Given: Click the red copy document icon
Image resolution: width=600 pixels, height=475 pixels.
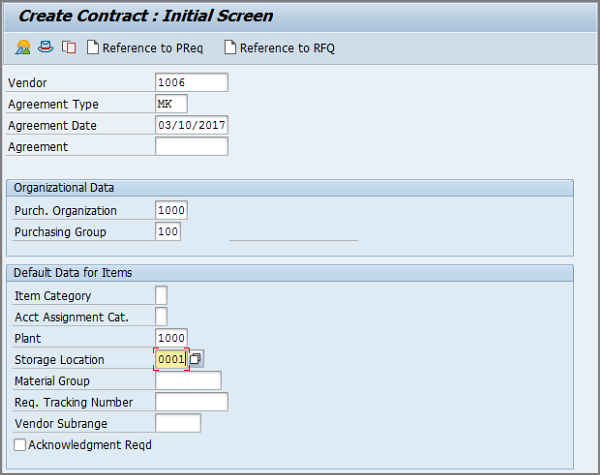Looking at the screenshot, I should click(x=68, y=48).
